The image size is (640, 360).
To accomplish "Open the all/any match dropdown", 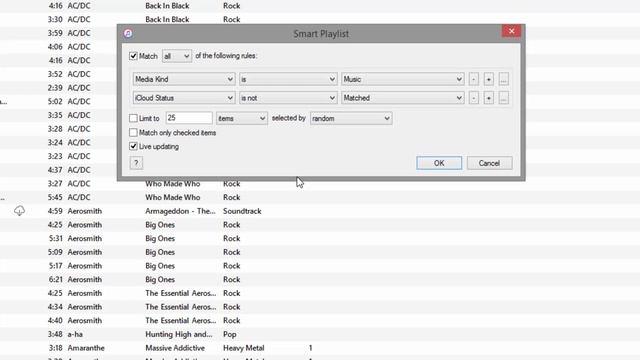I will [177, 56].
